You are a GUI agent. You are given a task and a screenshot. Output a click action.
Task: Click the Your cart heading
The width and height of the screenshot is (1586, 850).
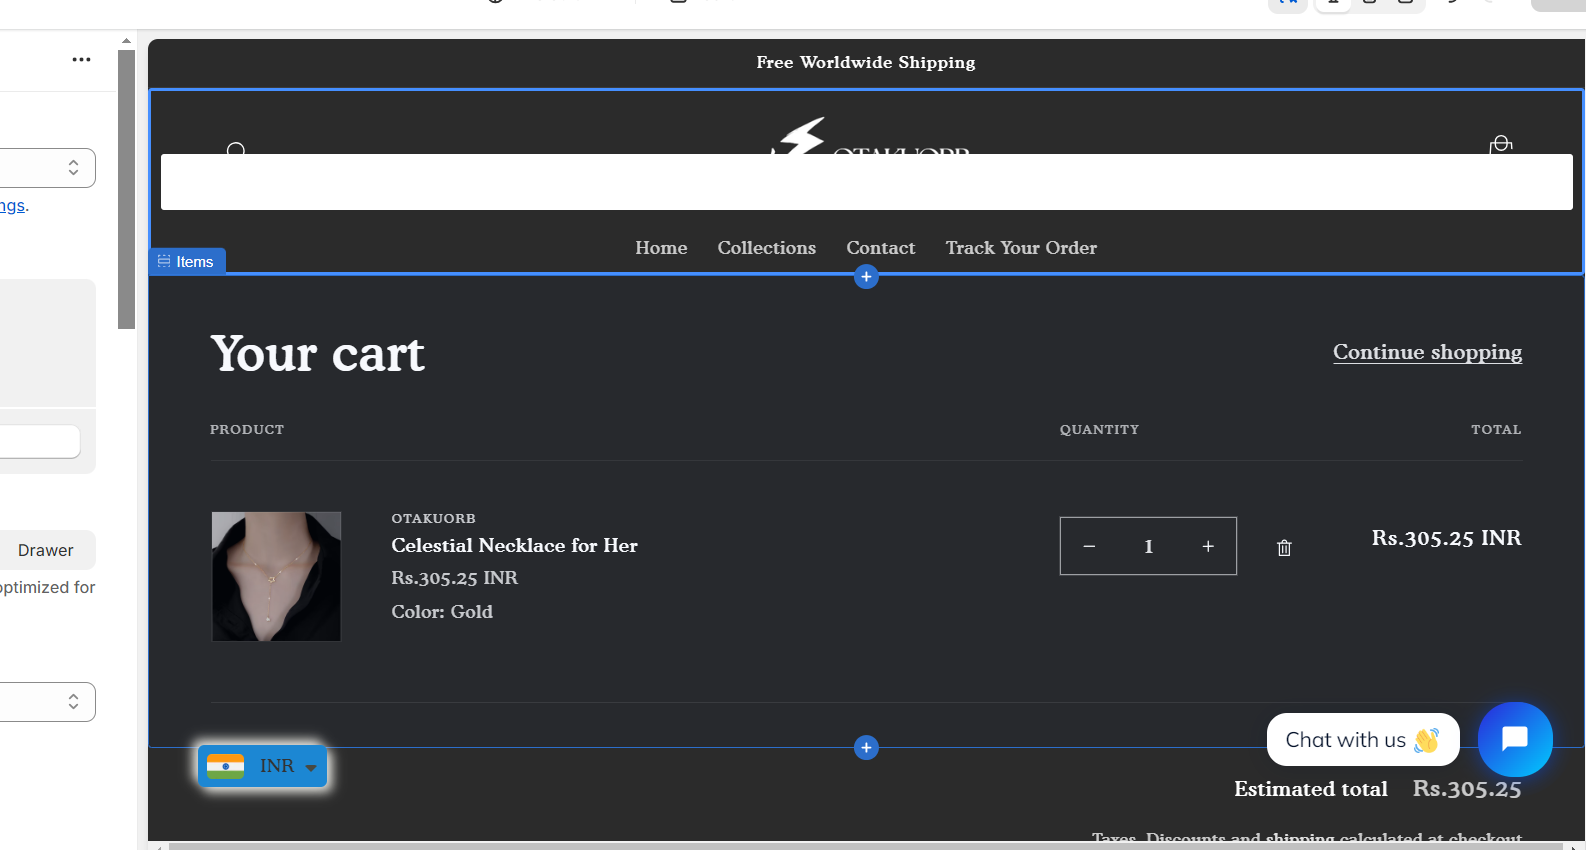tap(317, 354)
